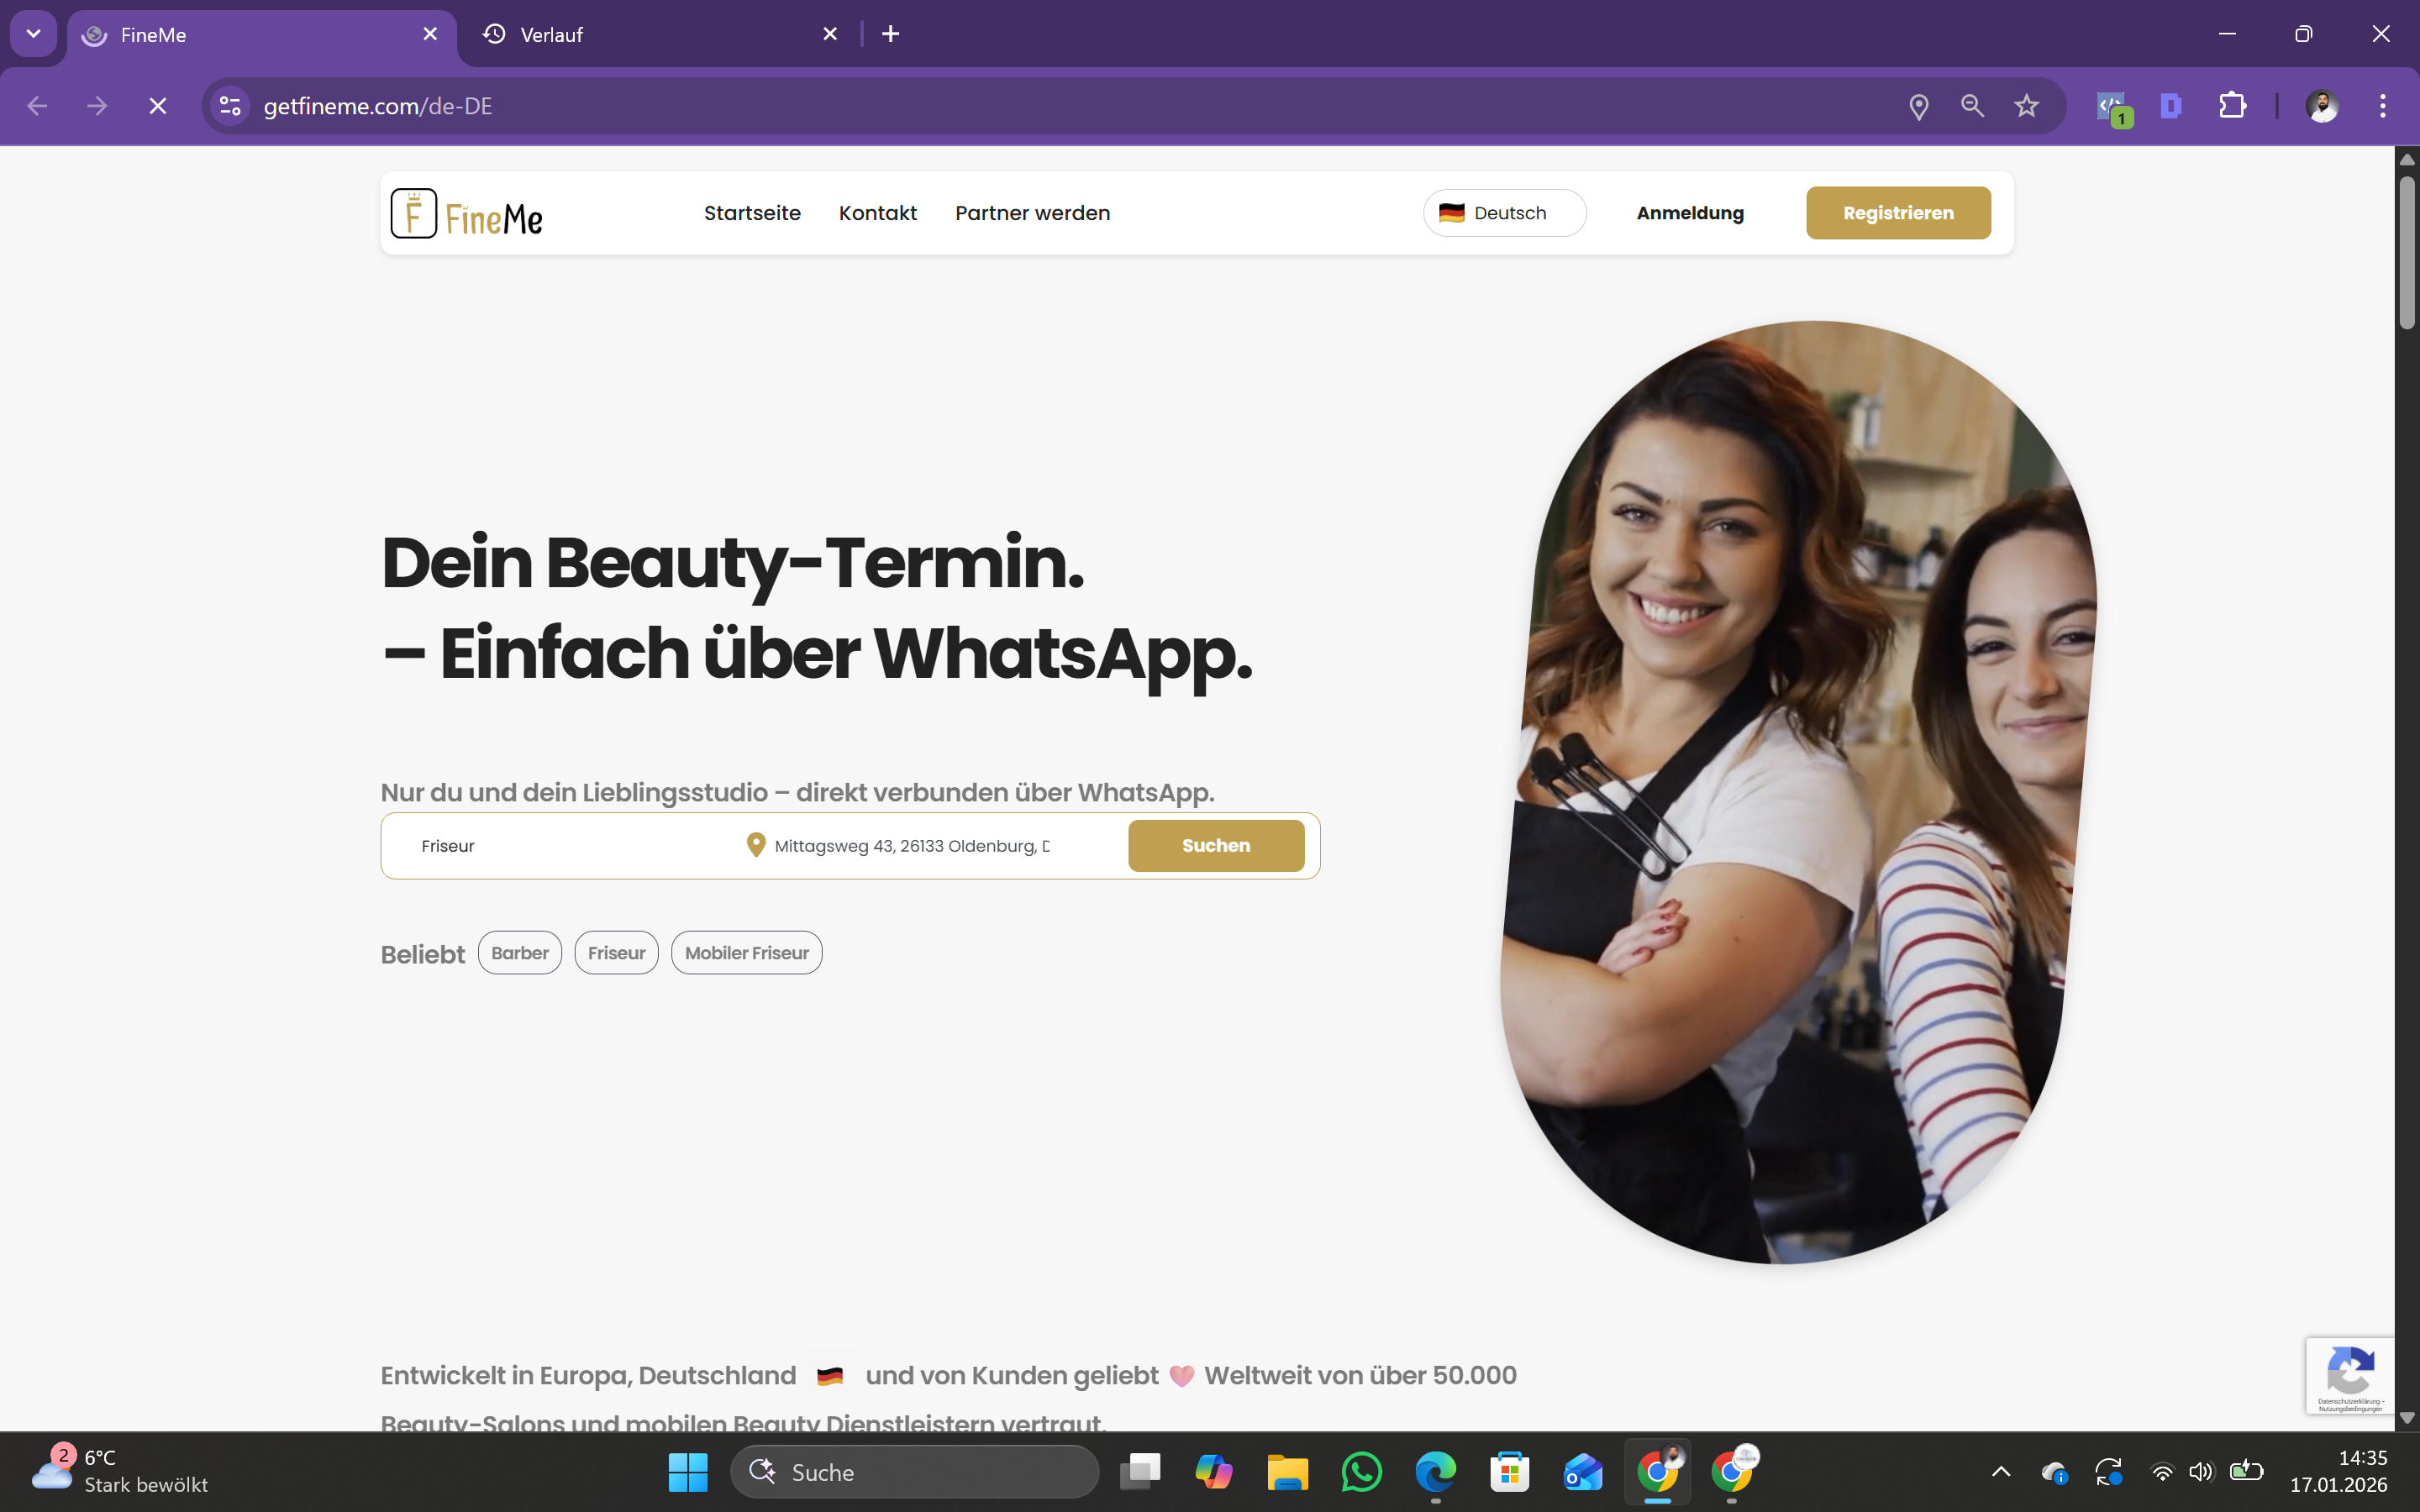
Task: Open the Chrome three-dot menu
Action: point(2382,106)
